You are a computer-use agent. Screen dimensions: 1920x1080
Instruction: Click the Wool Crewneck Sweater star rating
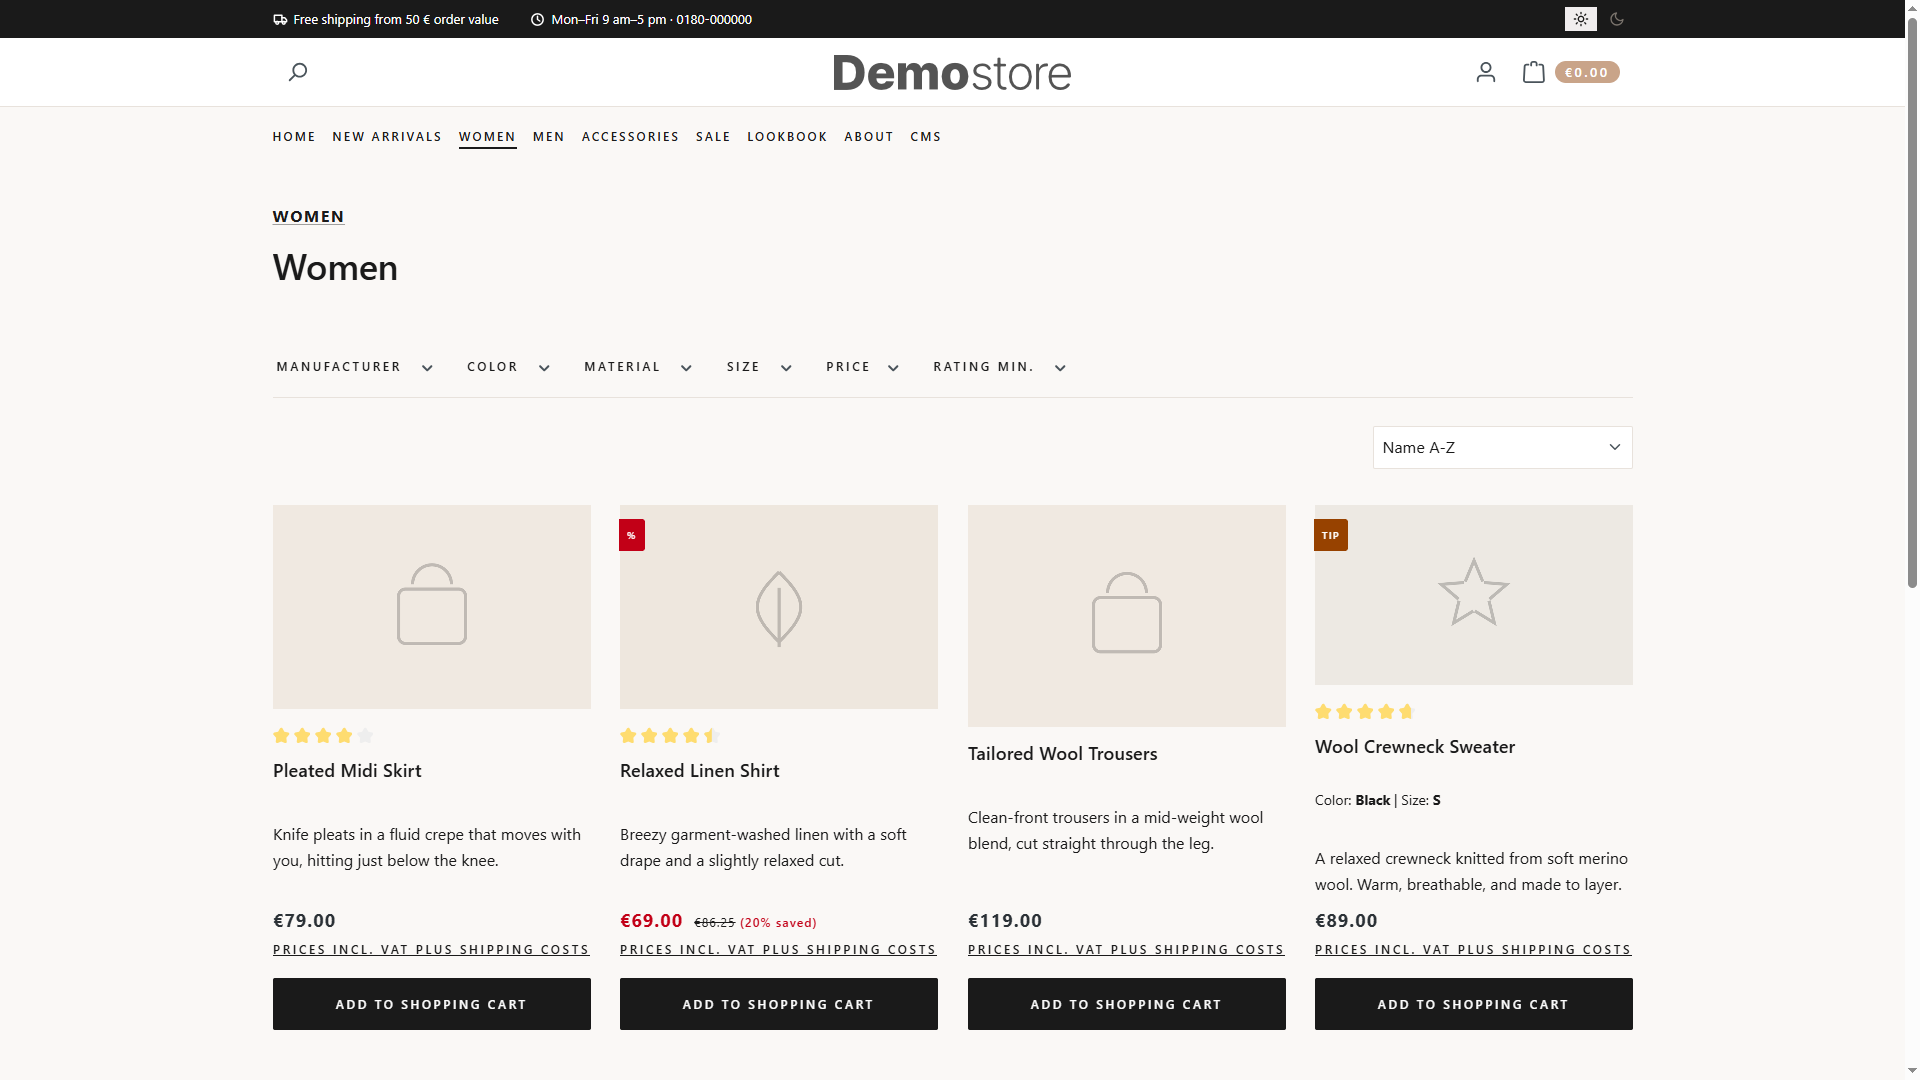coord(1365,712)
